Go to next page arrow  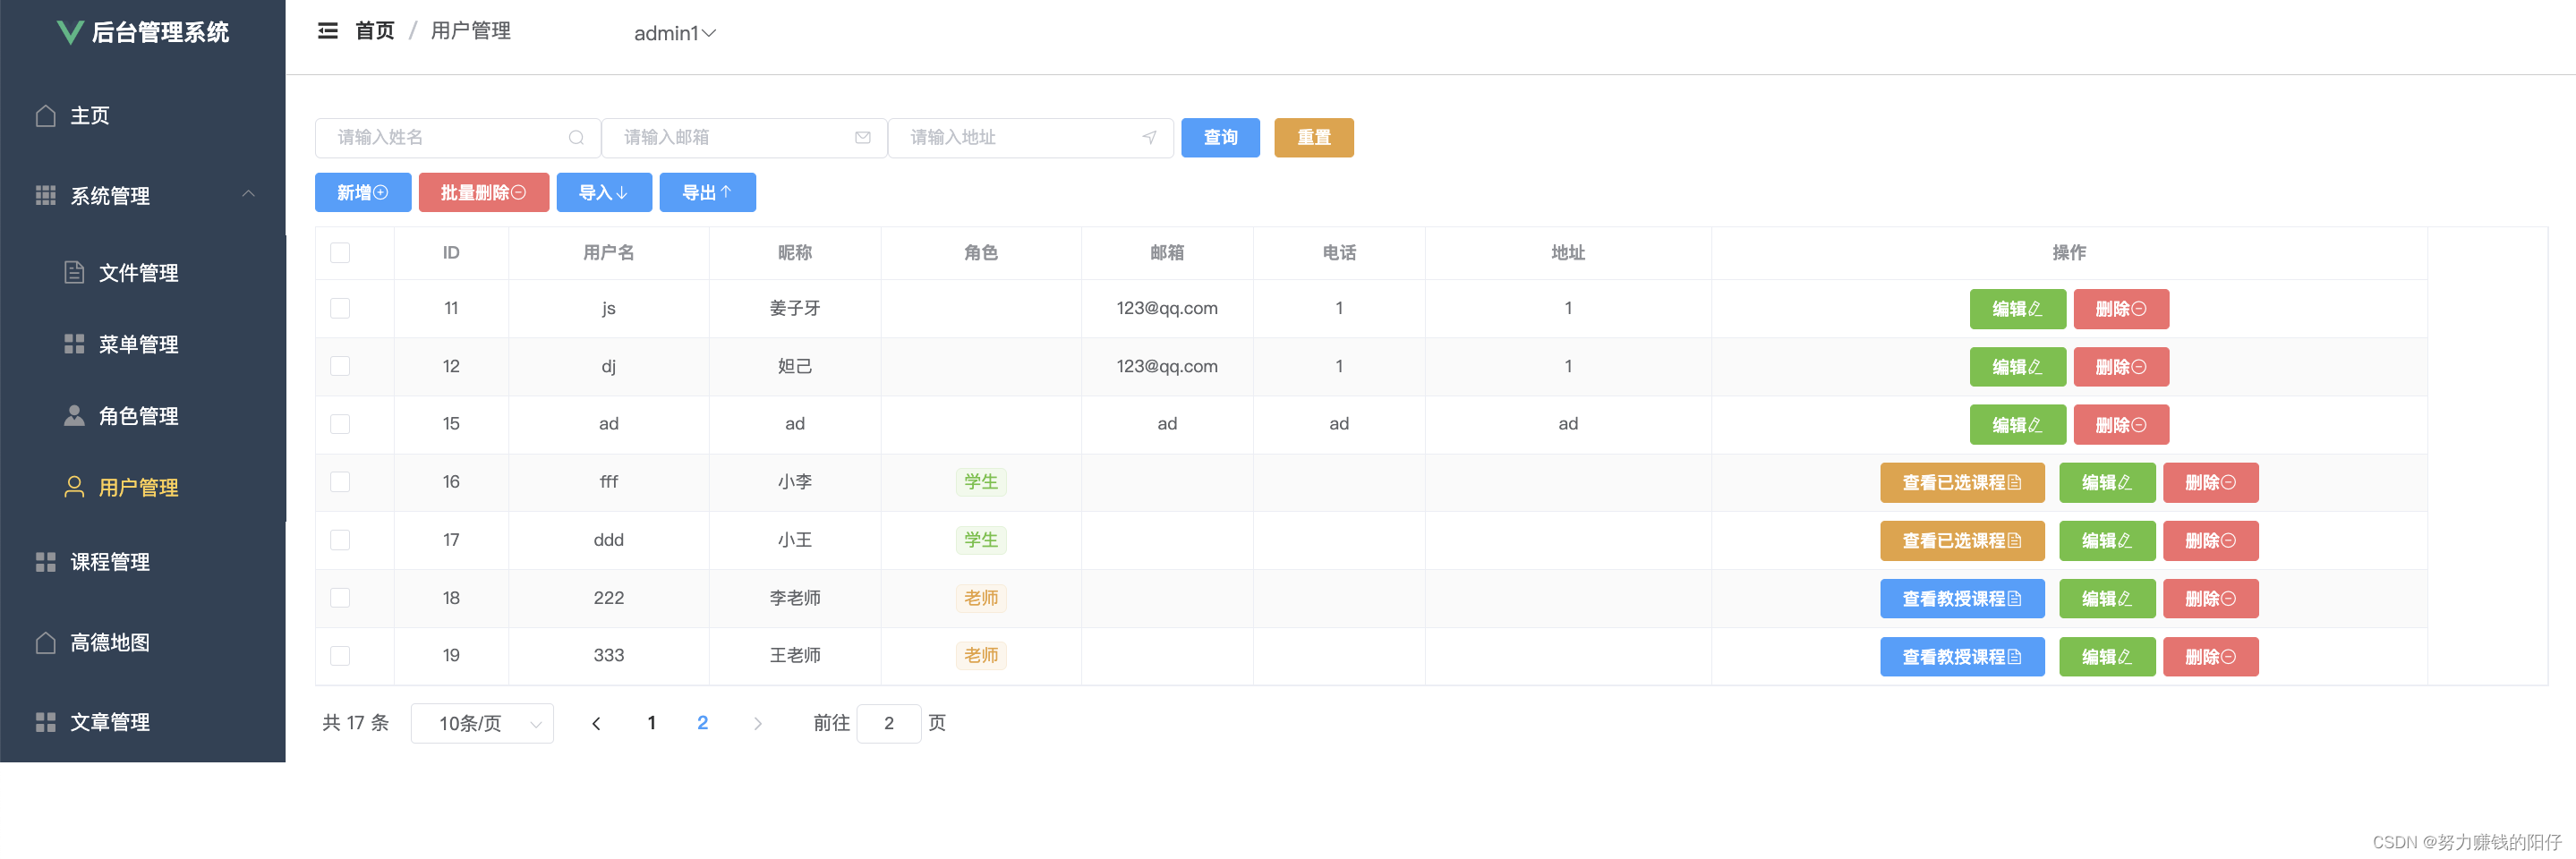pos(758,724)
